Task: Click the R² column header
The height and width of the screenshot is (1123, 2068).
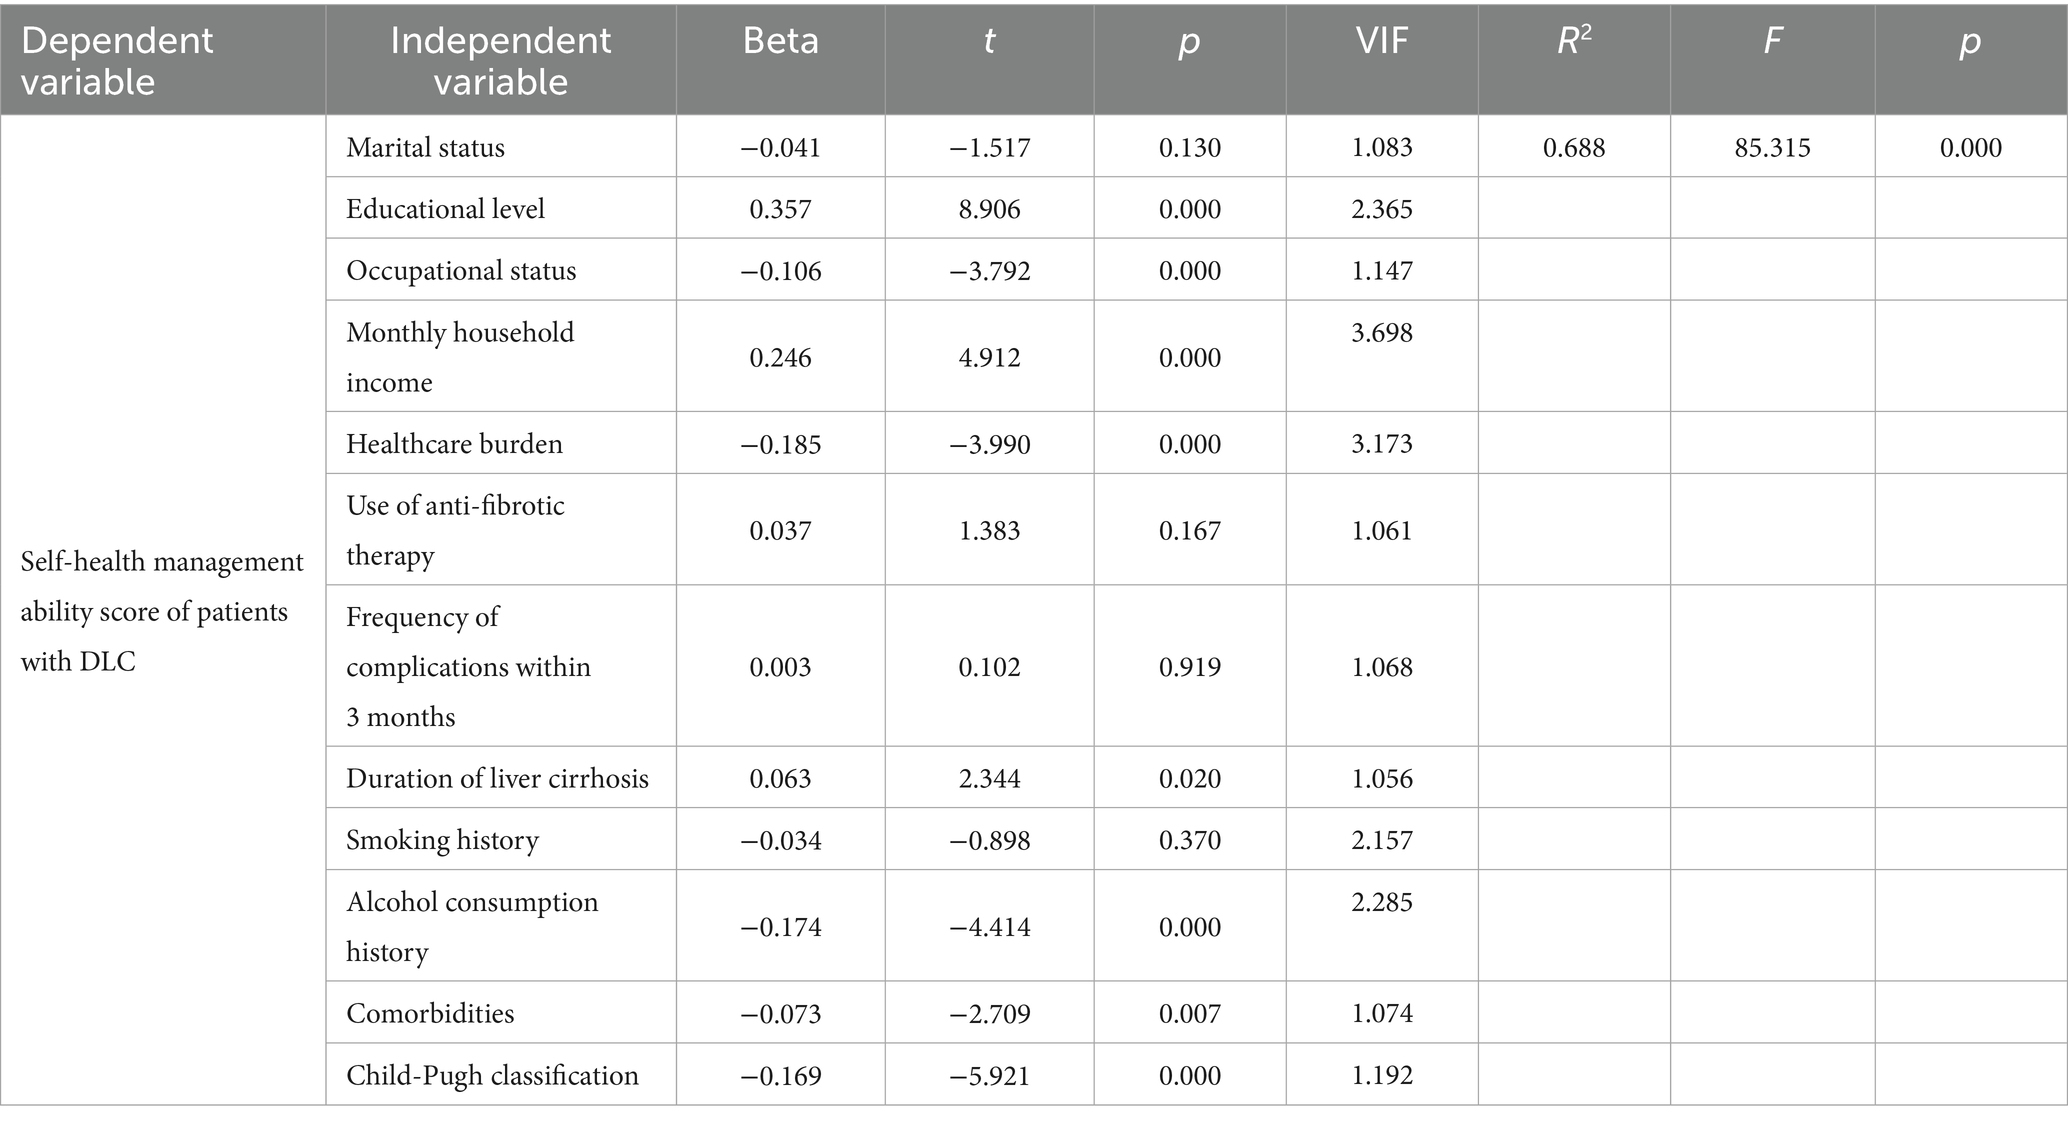Action: pyautogui.click(x=1574, y=41)
